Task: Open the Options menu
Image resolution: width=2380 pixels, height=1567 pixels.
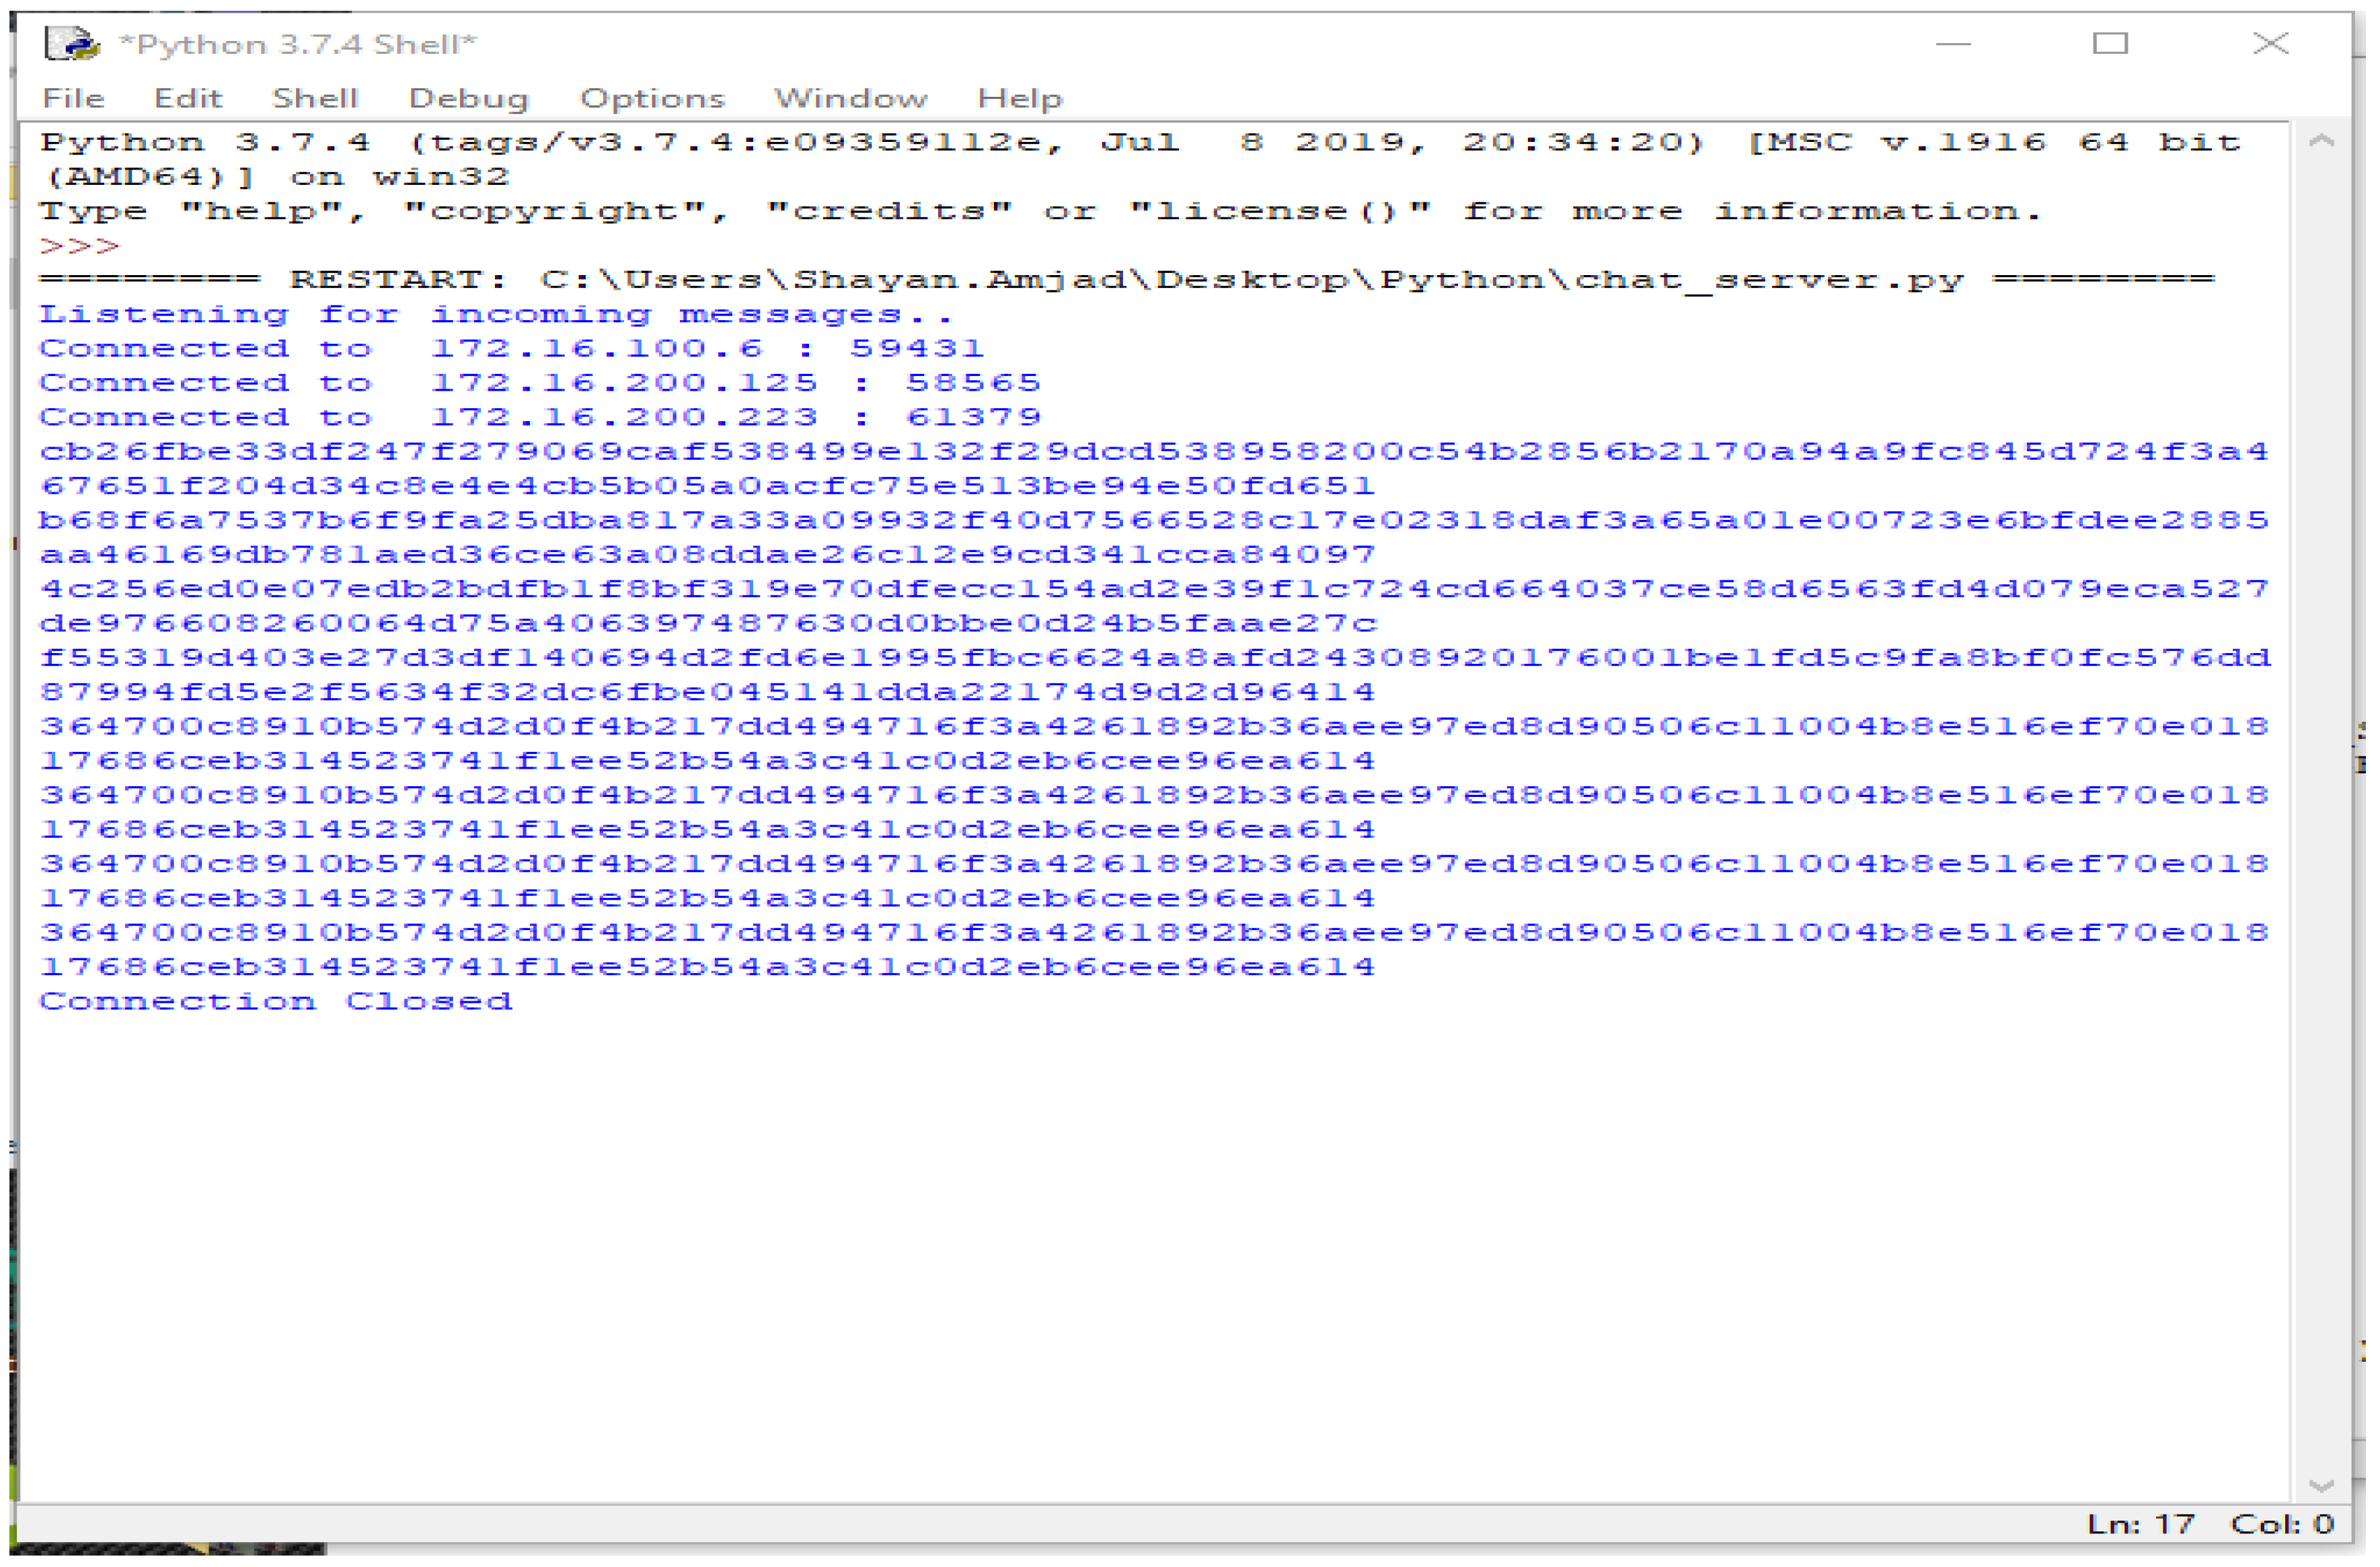Action: click(x=652, y=98)
